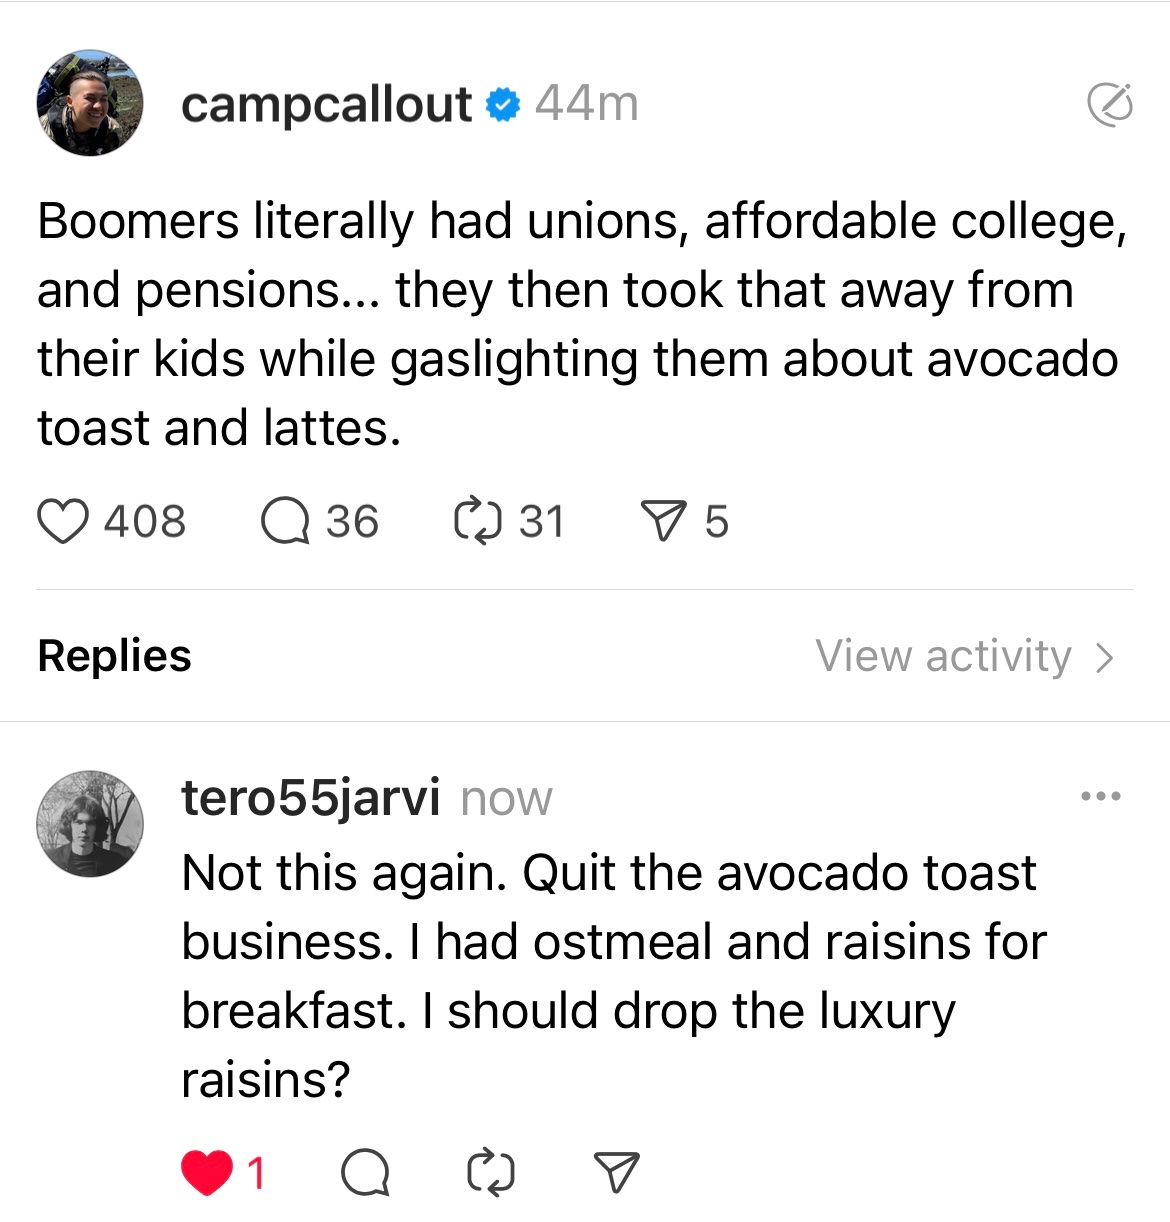1170x1222 pixels.
Task: Open comments on the campcallout post
Action: [286, 522]
